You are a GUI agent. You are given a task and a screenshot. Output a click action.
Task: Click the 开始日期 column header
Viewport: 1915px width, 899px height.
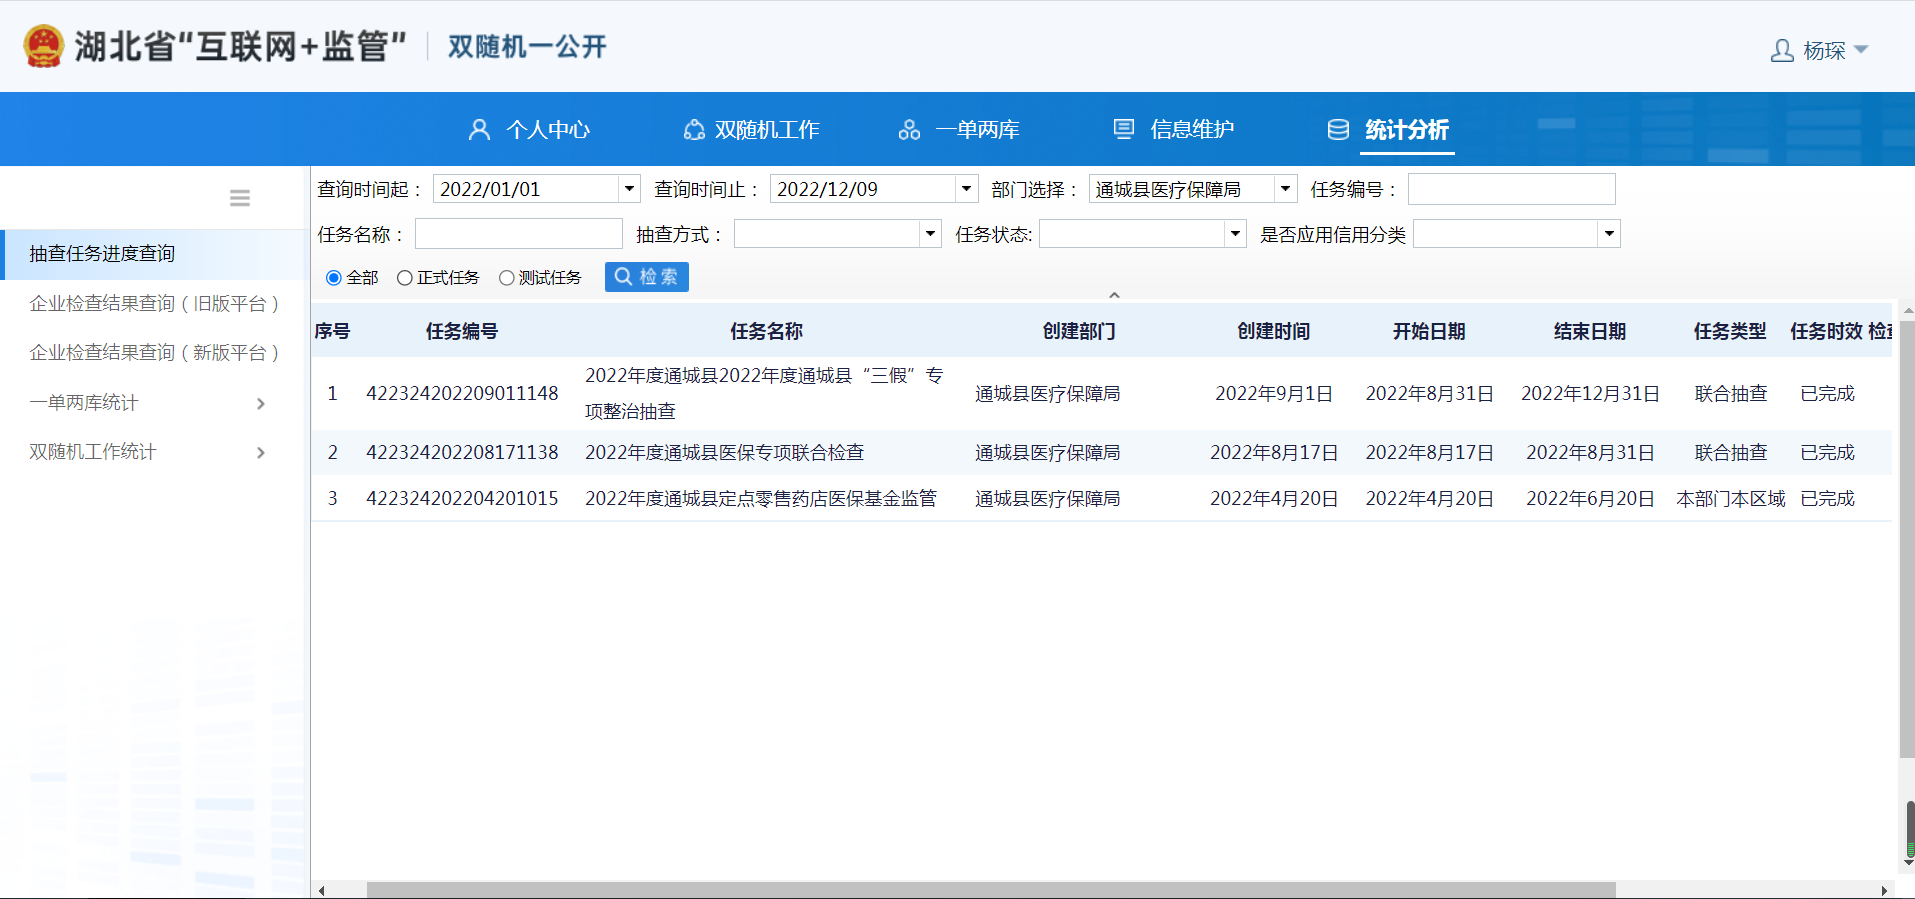[x=1430, y=331]
